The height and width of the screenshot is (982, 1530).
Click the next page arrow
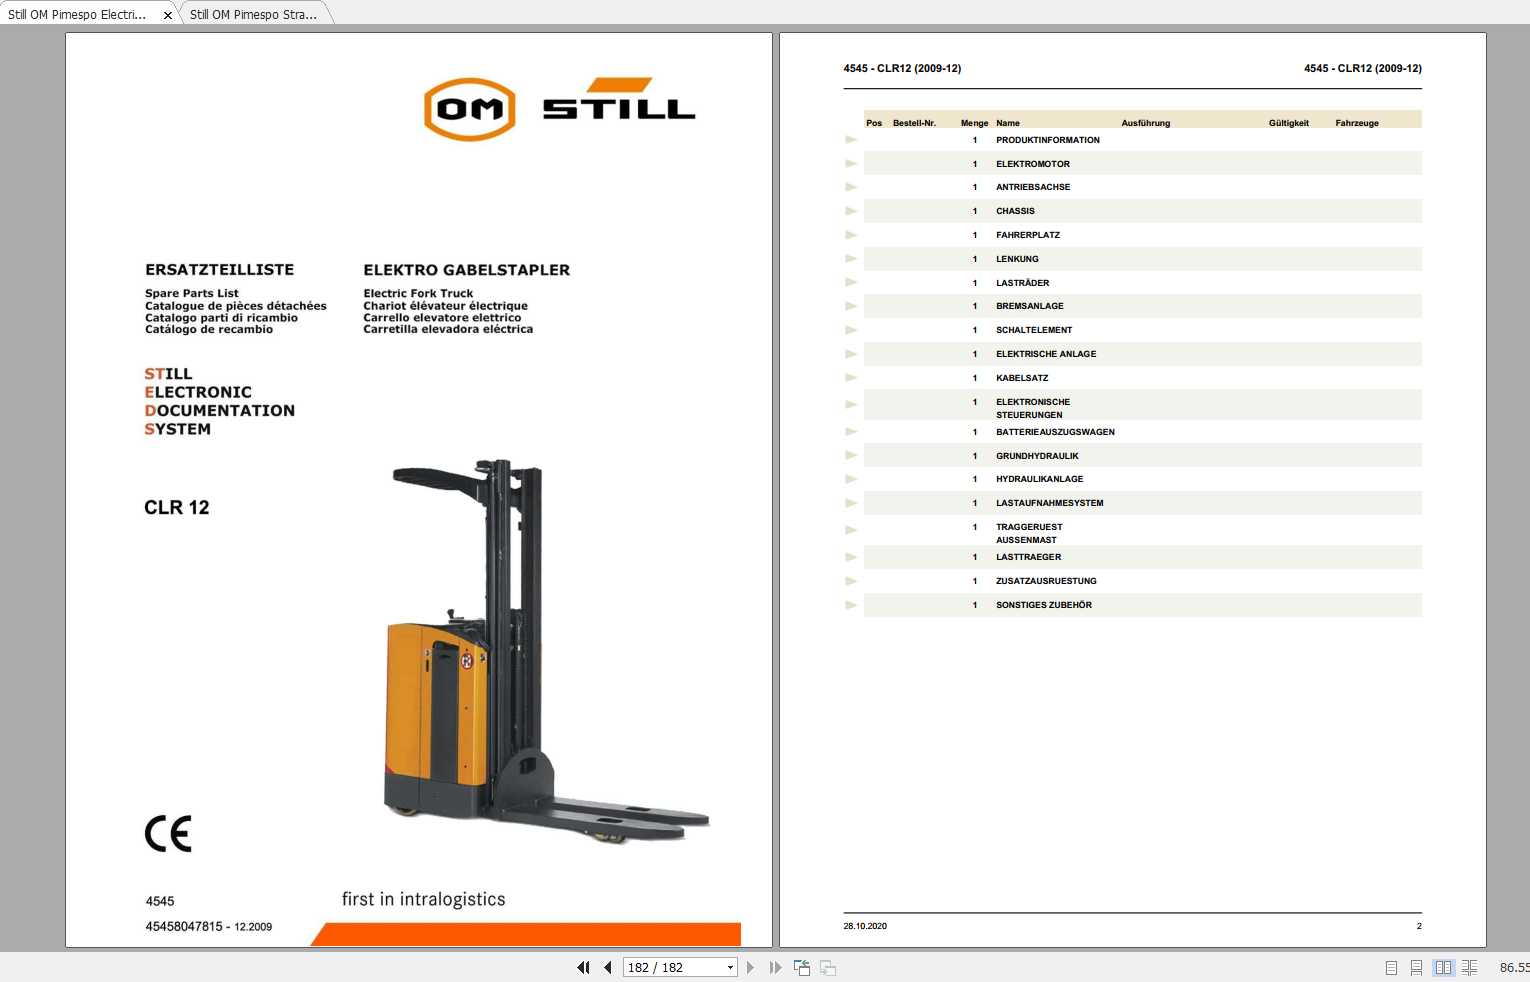click(751, 967)
